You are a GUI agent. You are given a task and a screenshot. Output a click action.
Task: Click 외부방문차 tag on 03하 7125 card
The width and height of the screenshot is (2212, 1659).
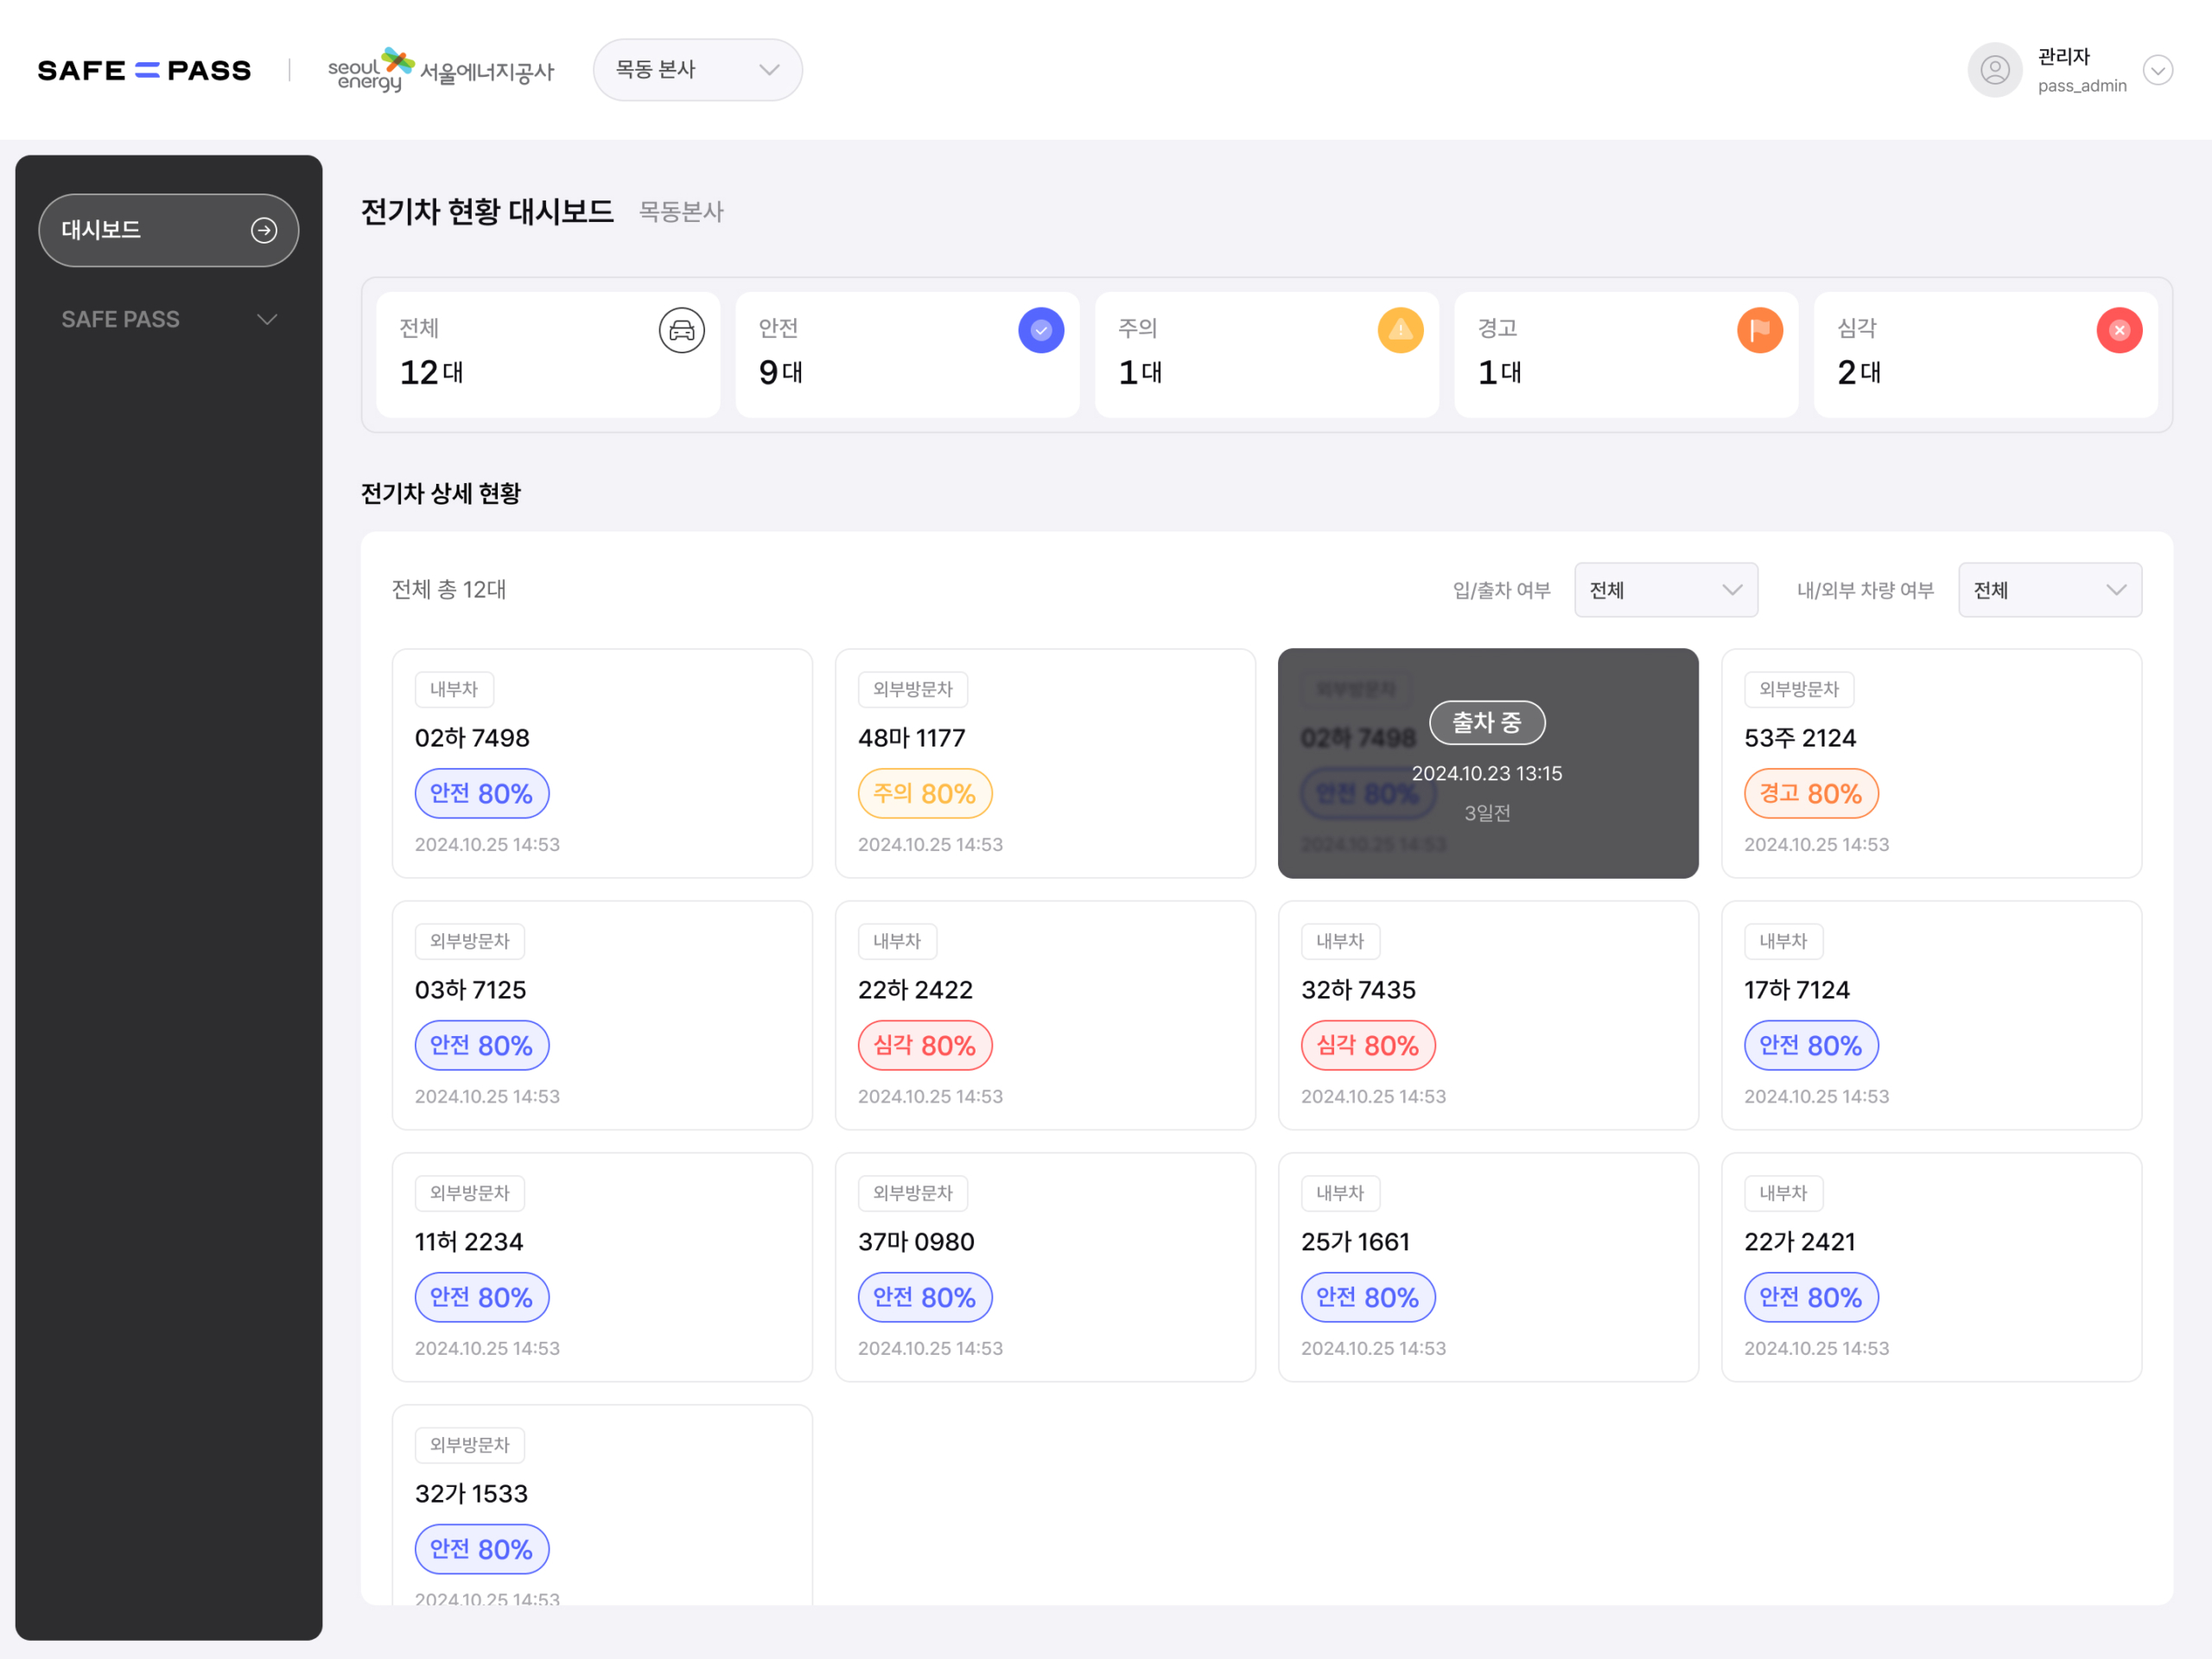[x=470, y=941]
